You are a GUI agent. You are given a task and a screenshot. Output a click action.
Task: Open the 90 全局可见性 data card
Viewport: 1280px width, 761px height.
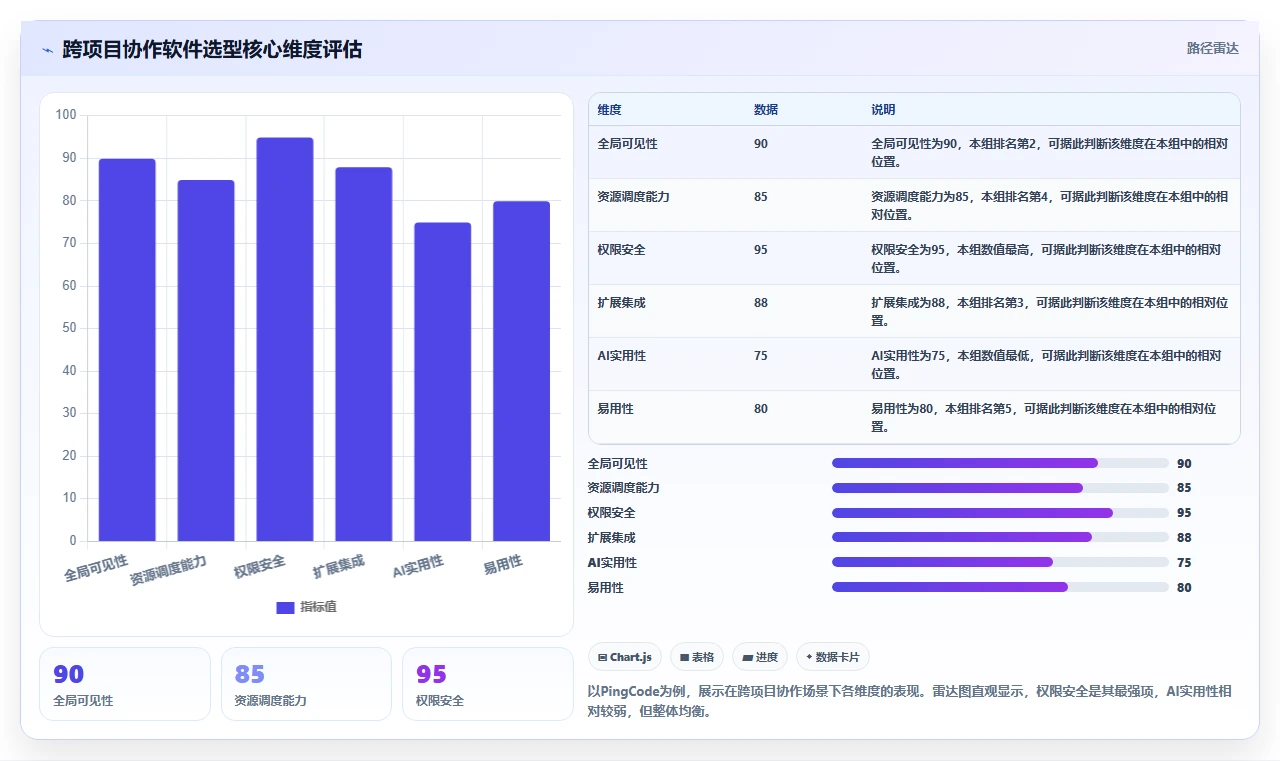click(x=125, y=684)
